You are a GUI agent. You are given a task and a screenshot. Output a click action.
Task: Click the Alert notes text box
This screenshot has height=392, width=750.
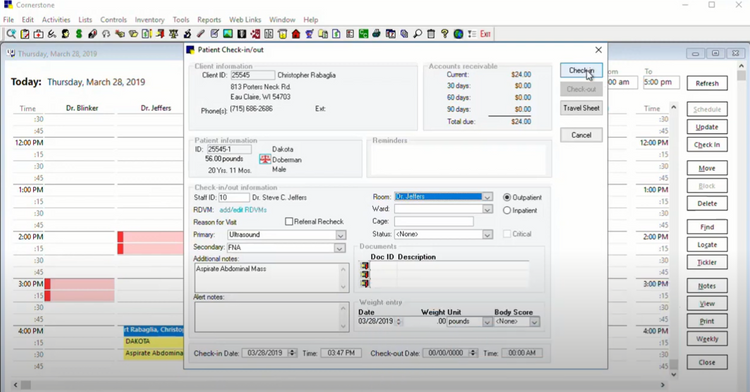pyautogui.click(x=272, y=316)
